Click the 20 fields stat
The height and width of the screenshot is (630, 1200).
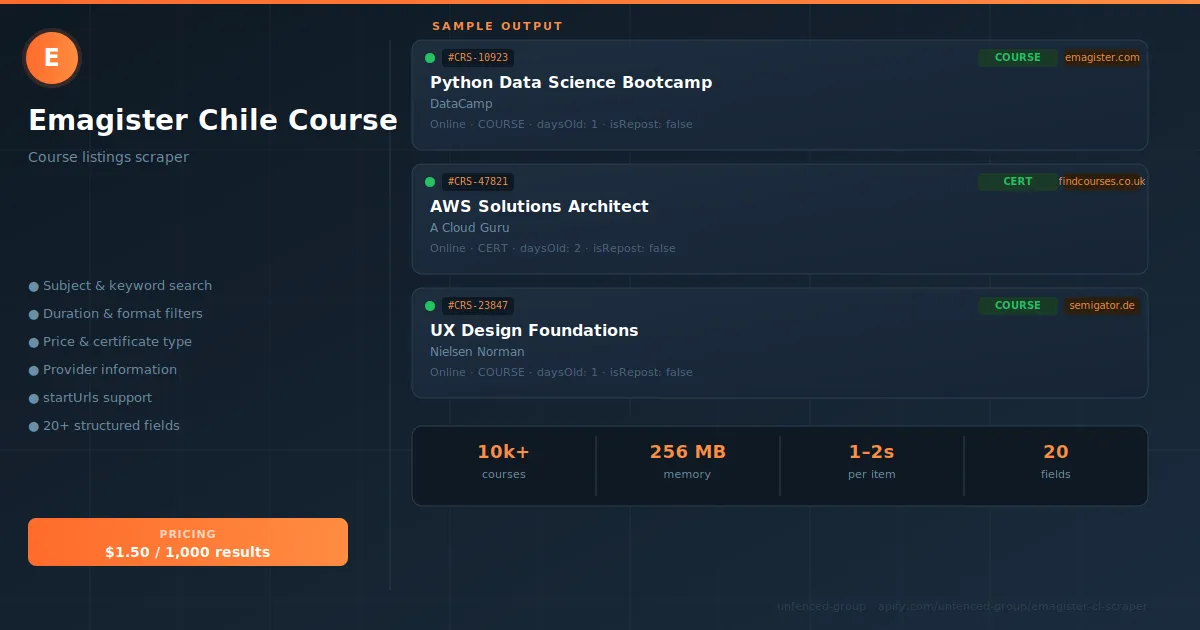1055,461
